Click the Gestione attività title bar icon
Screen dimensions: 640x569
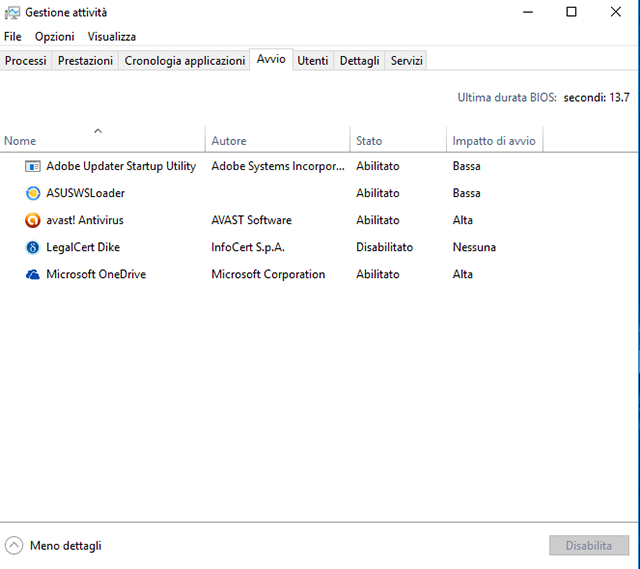click(12, 13)
